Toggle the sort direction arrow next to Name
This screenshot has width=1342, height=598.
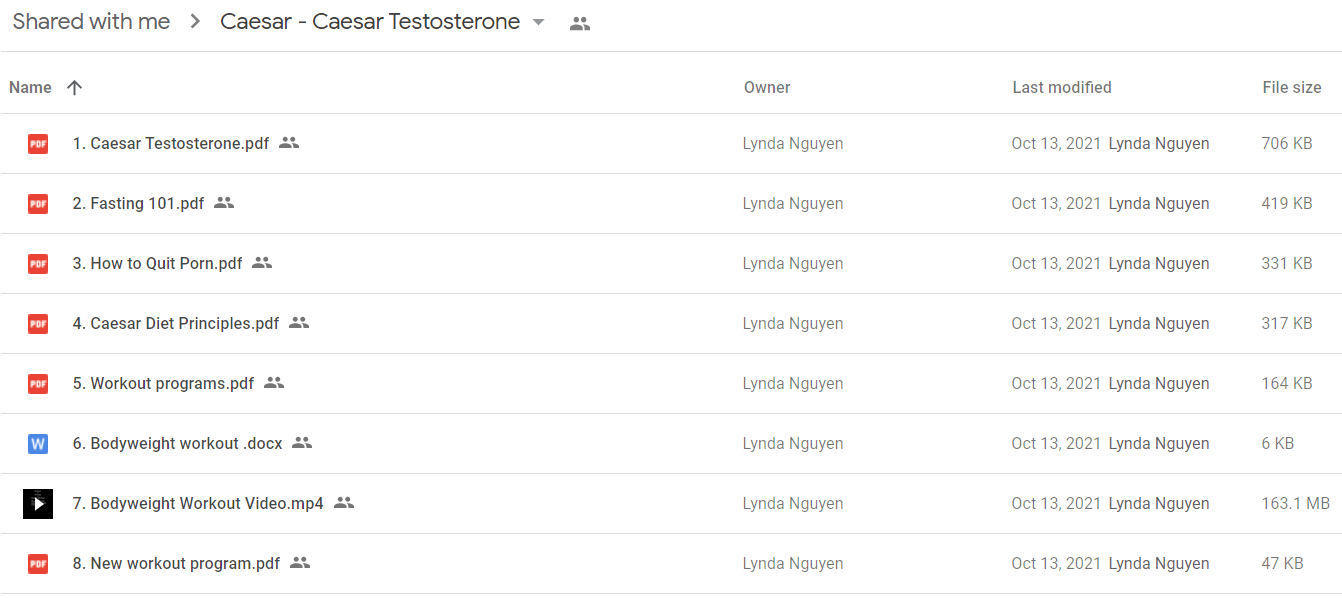tap(74, 87)
